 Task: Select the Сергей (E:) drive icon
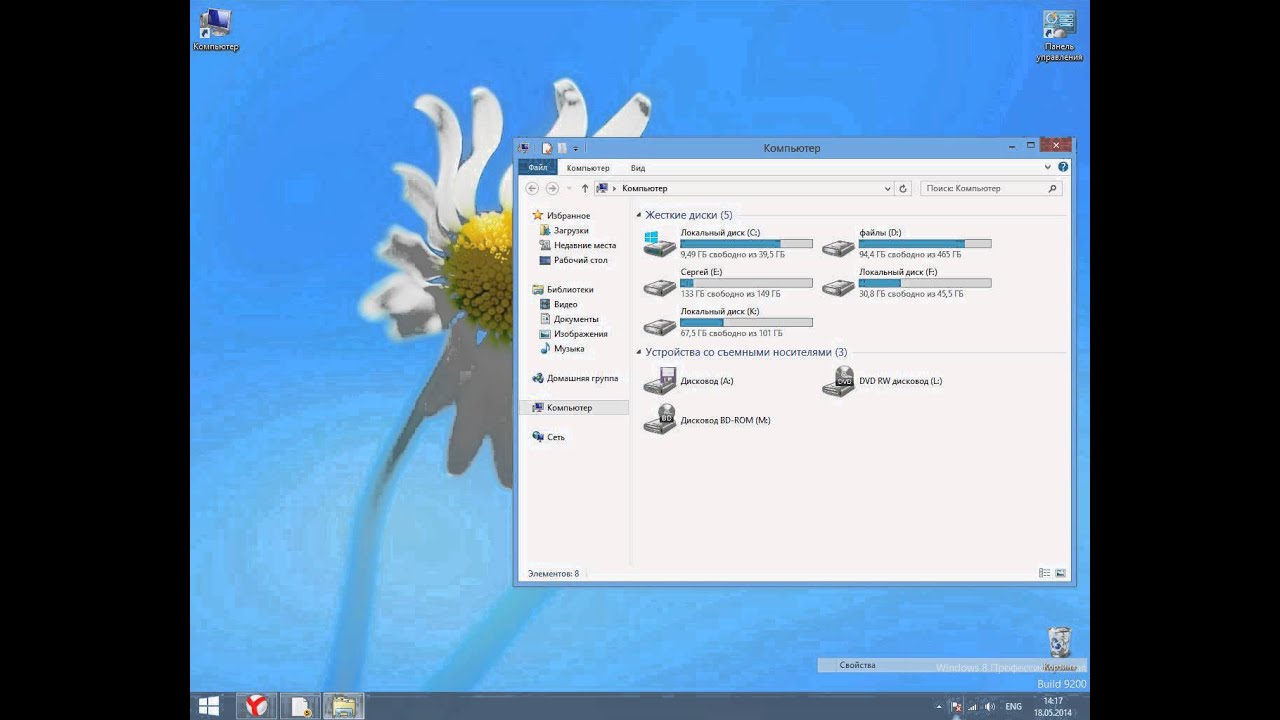click(x=659, y=287)
